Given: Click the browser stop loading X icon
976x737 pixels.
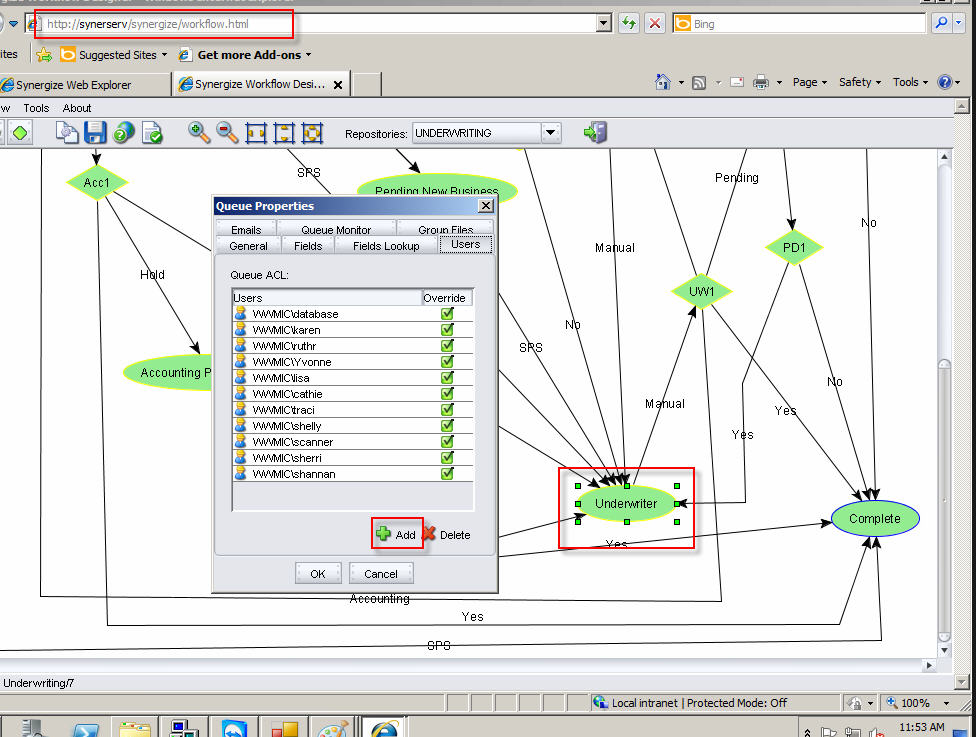Looking at the screenshot, I should 655,24.
